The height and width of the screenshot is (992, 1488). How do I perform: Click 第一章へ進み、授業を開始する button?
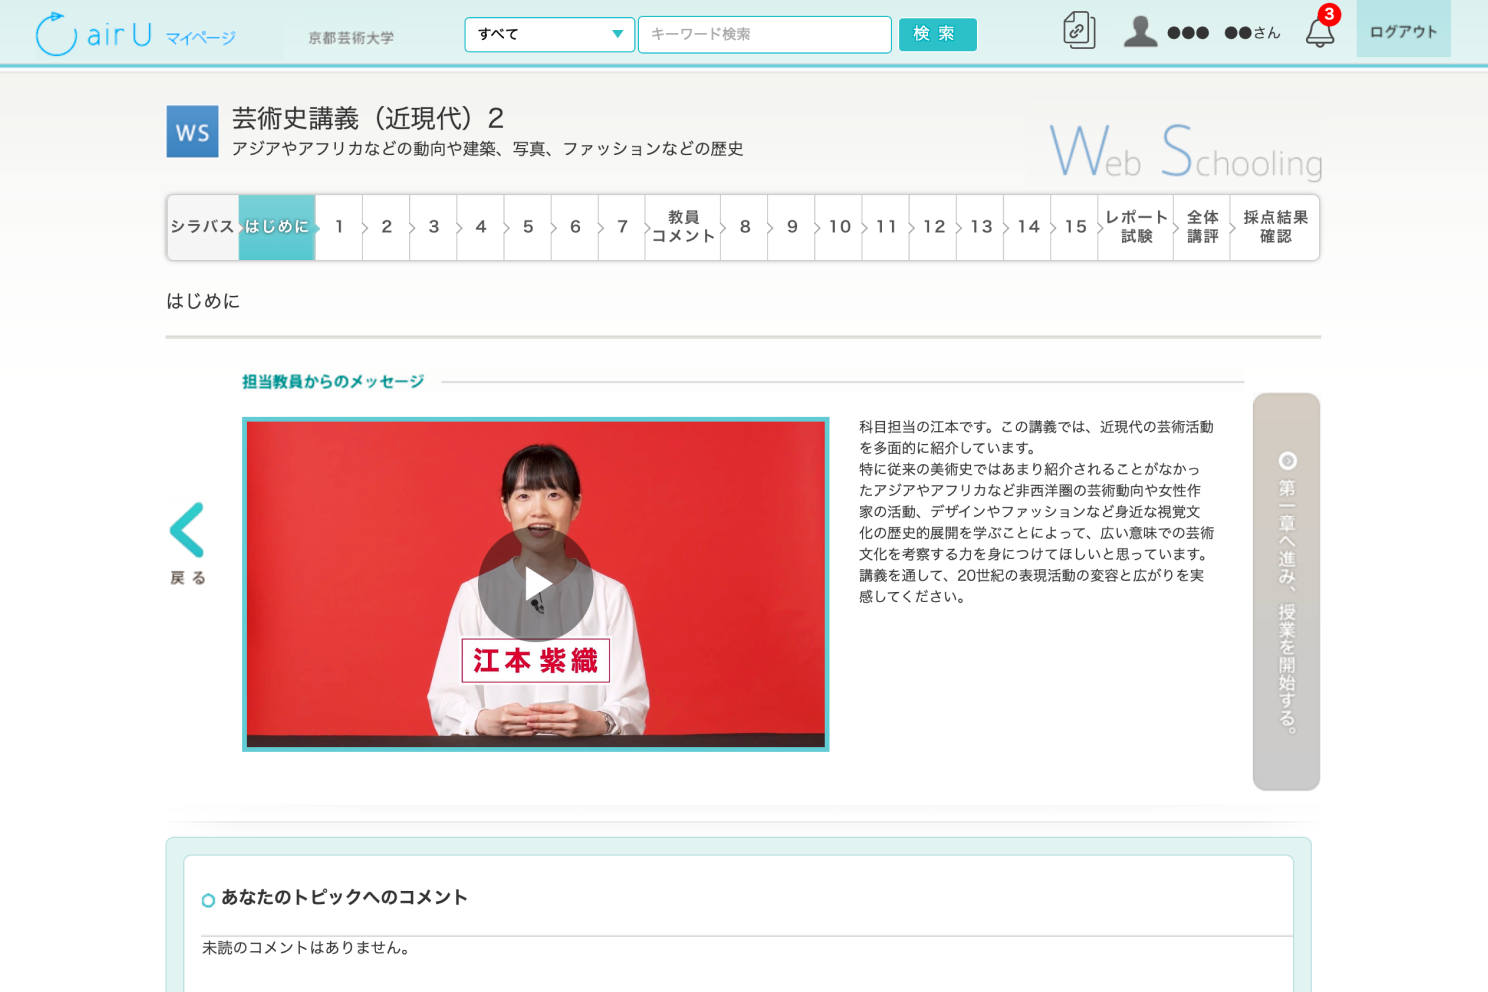pos(1286,591)
